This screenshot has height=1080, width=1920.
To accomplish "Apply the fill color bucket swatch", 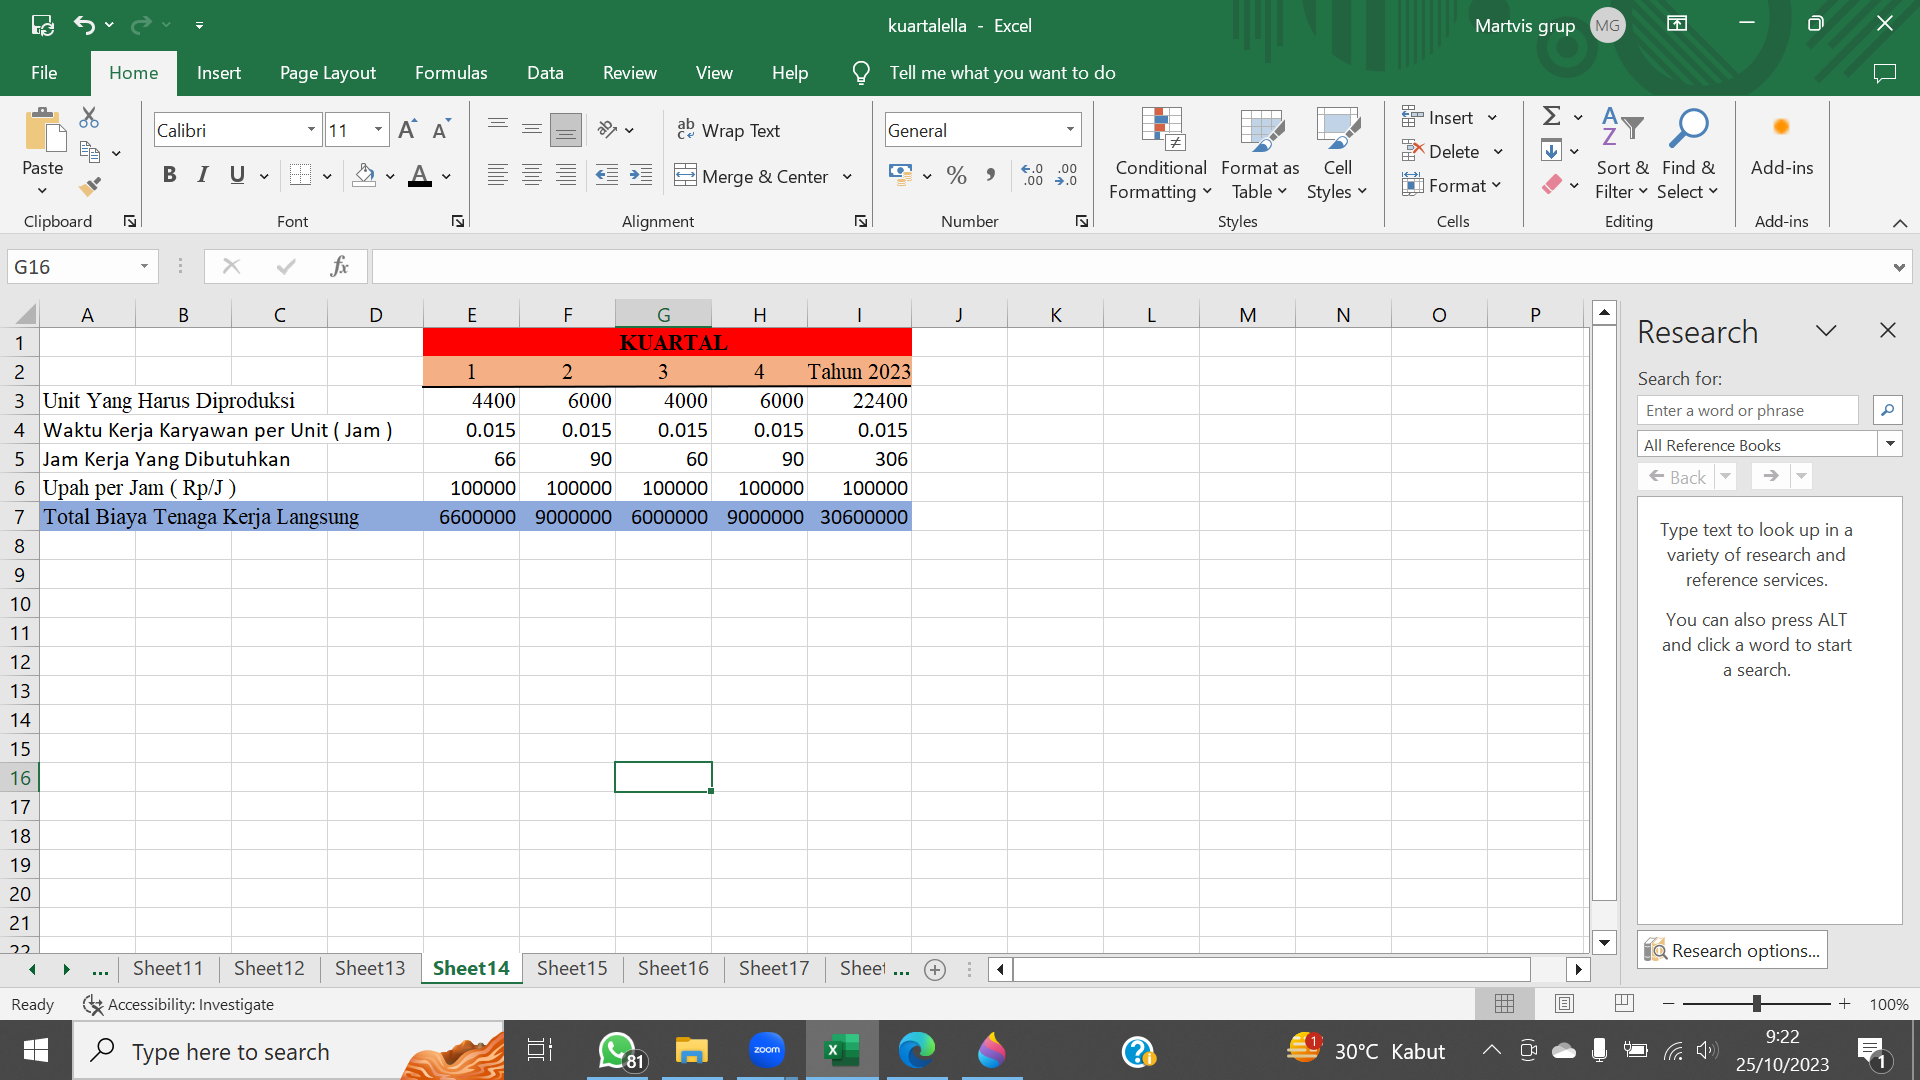I will (365, 176).
